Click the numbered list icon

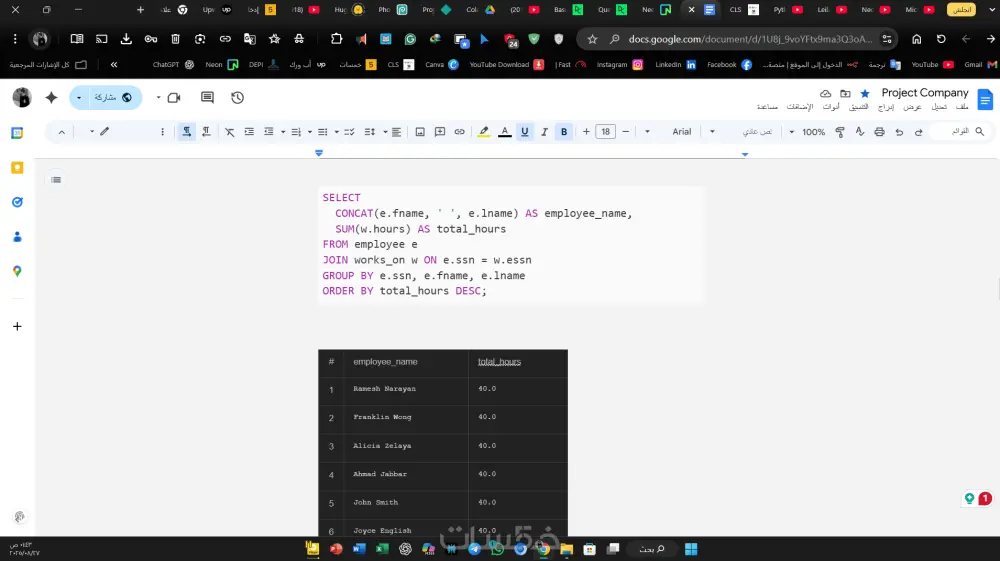[296, 132]
